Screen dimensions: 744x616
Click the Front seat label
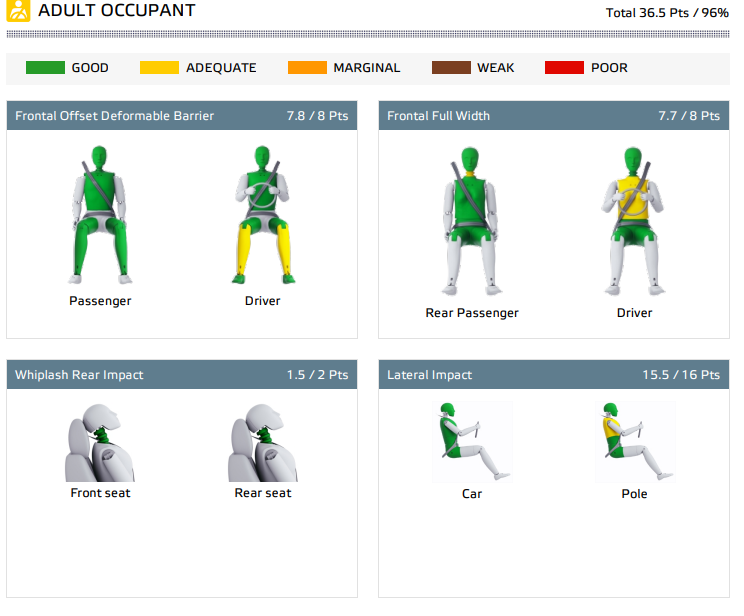click(x=100, y=493)
